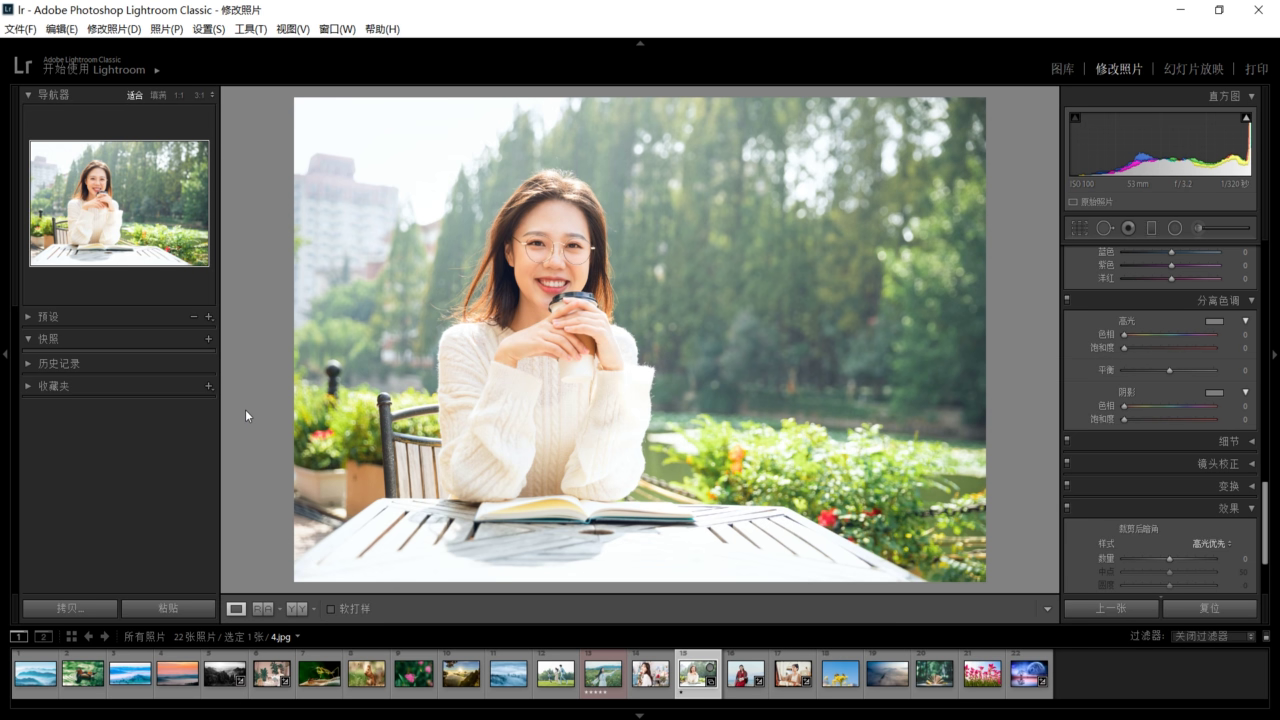The width and height of the screenshot is (1280, 720).
Task: Expand the 历史记录 history panel
Action: [58, 364]
